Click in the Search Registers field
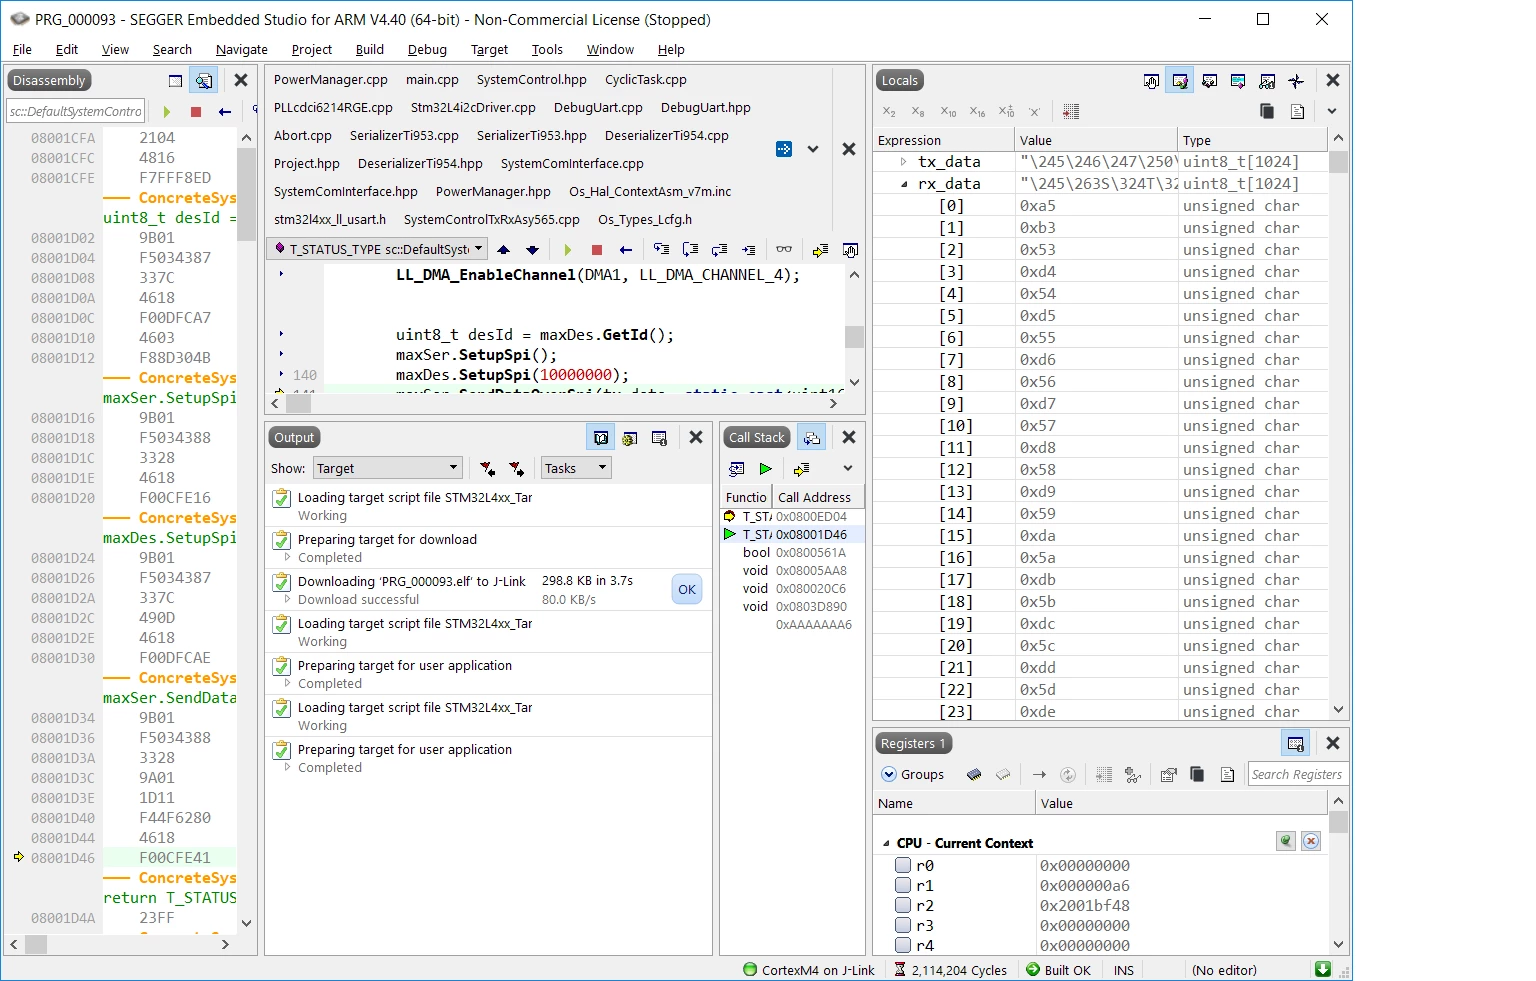The image size is (1536, 981). coord(1297,774)
